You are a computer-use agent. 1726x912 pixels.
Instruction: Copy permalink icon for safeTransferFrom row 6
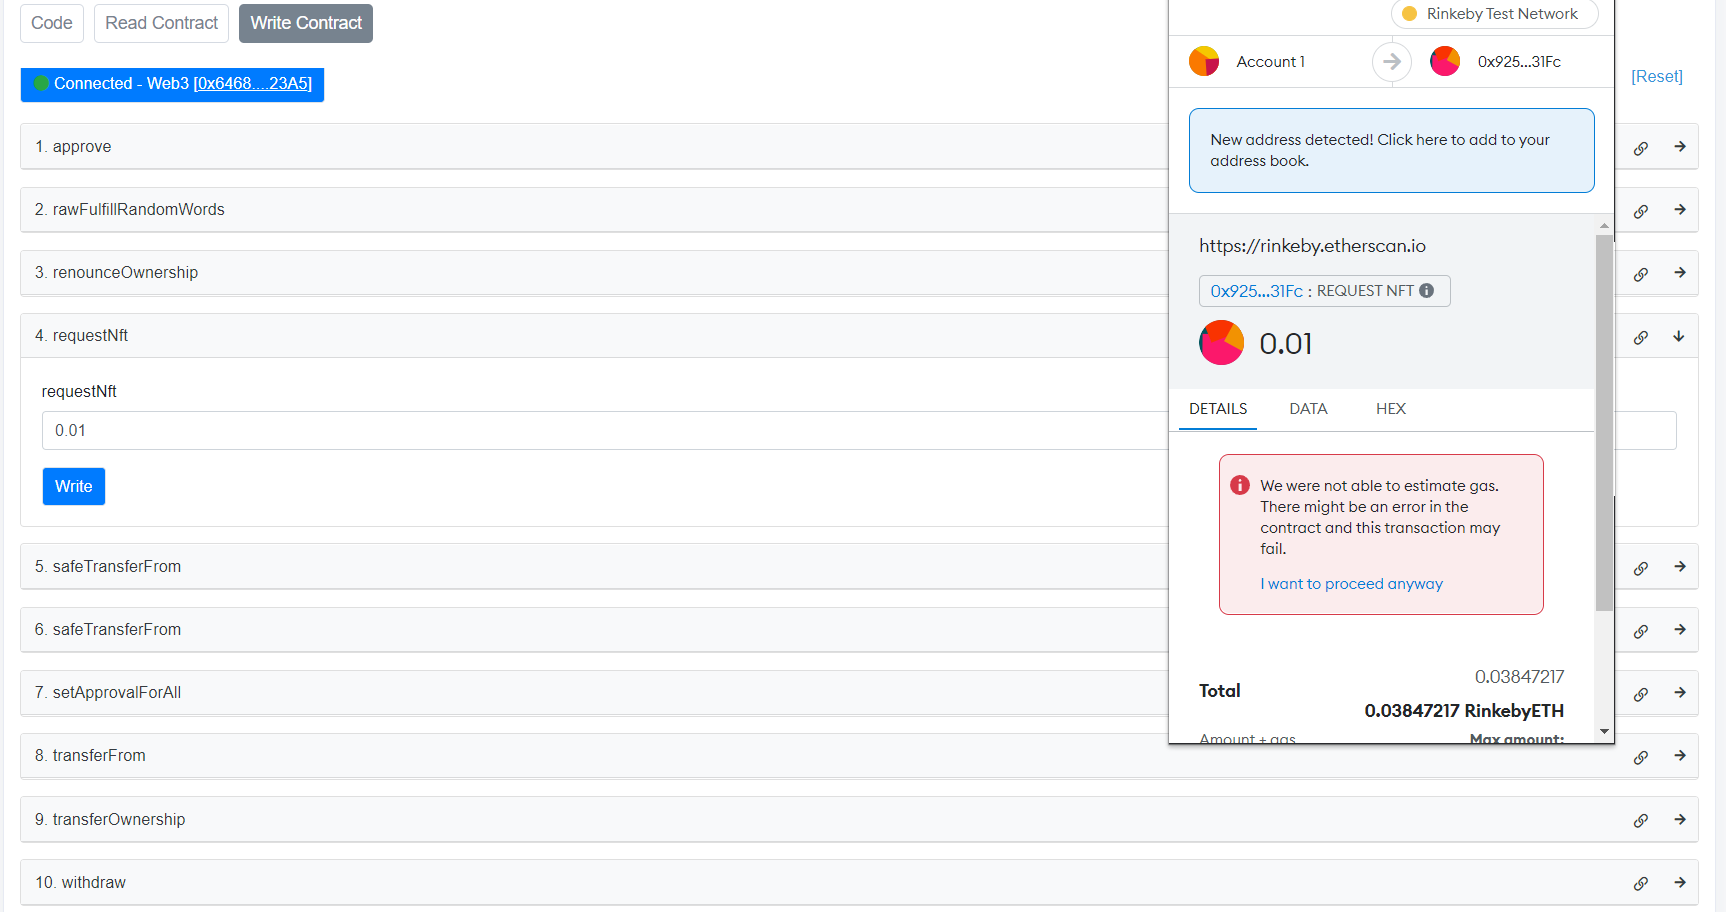click(1641, 631)
